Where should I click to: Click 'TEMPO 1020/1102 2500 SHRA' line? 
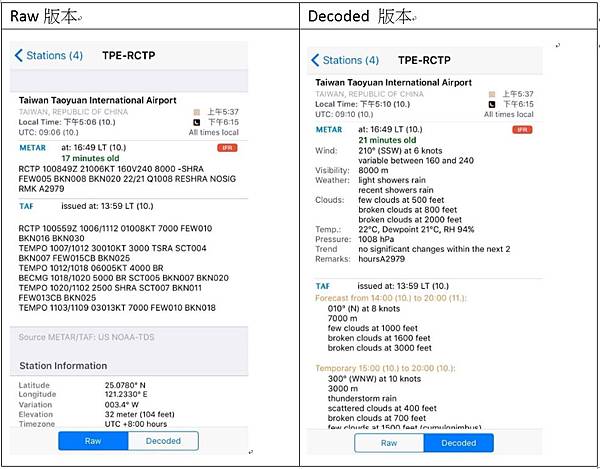110,288
